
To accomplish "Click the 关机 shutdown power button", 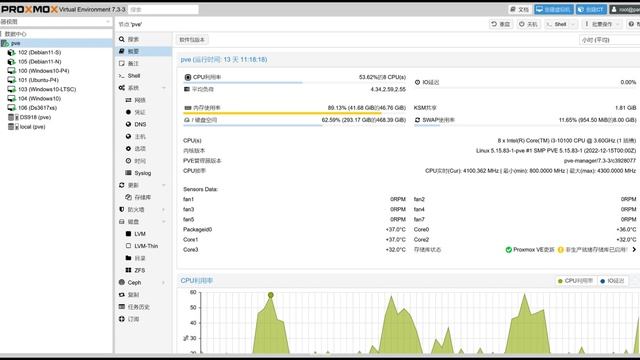I will point(528,24).
